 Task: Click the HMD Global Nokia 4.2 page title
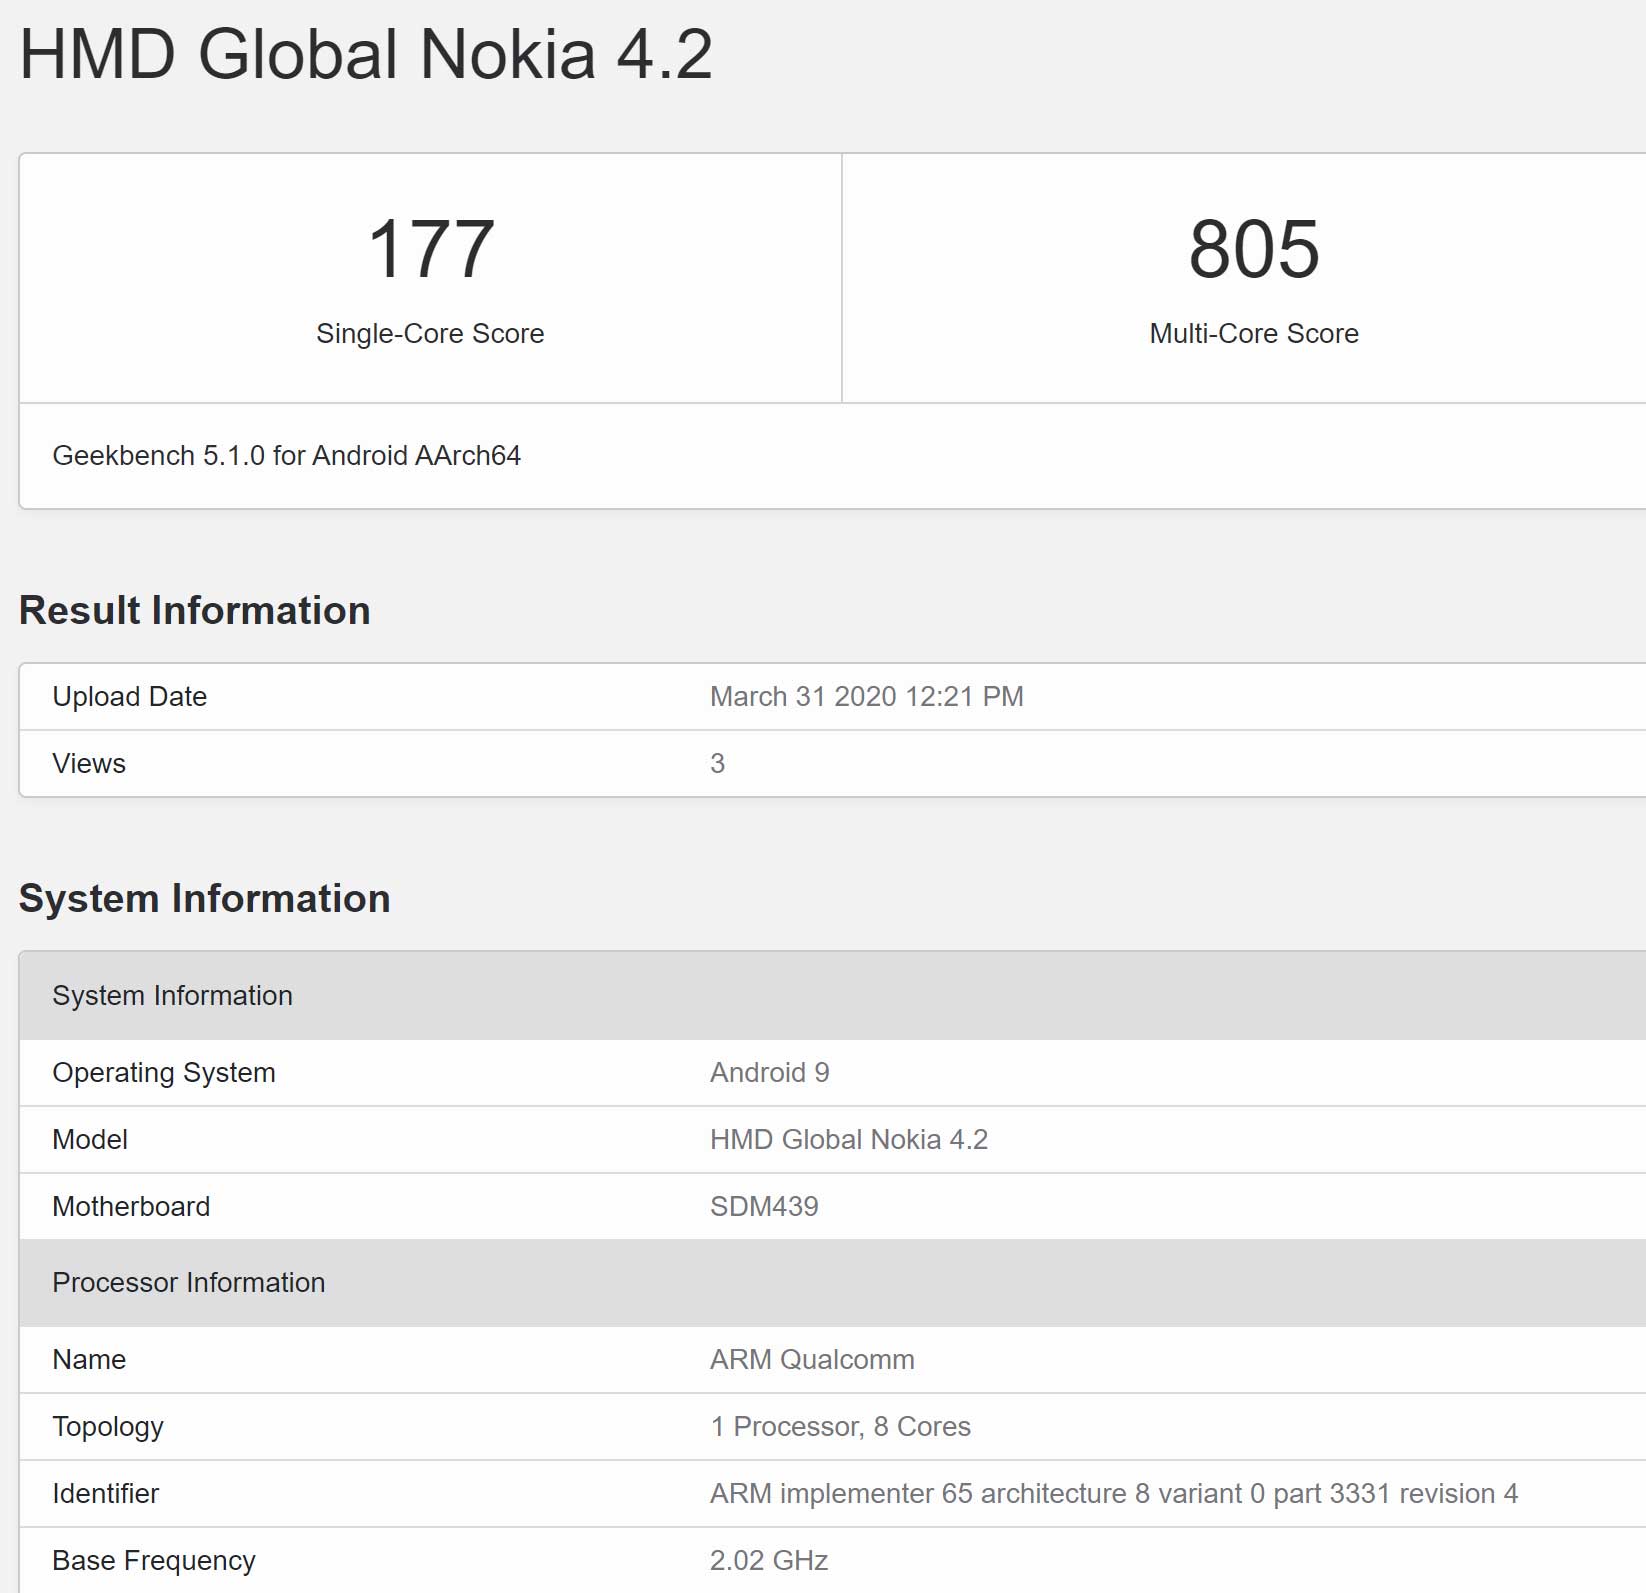pos(365,54)
